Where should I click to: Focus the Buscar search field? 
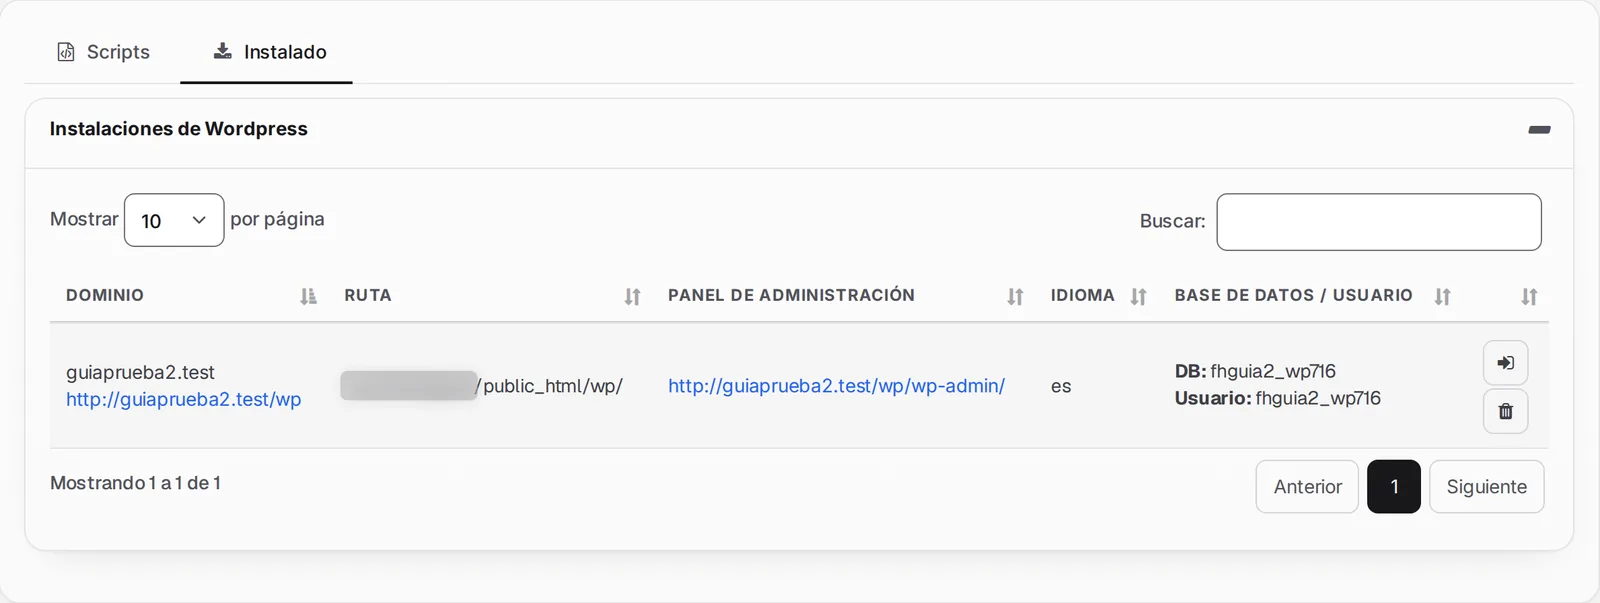point(1378,222)
